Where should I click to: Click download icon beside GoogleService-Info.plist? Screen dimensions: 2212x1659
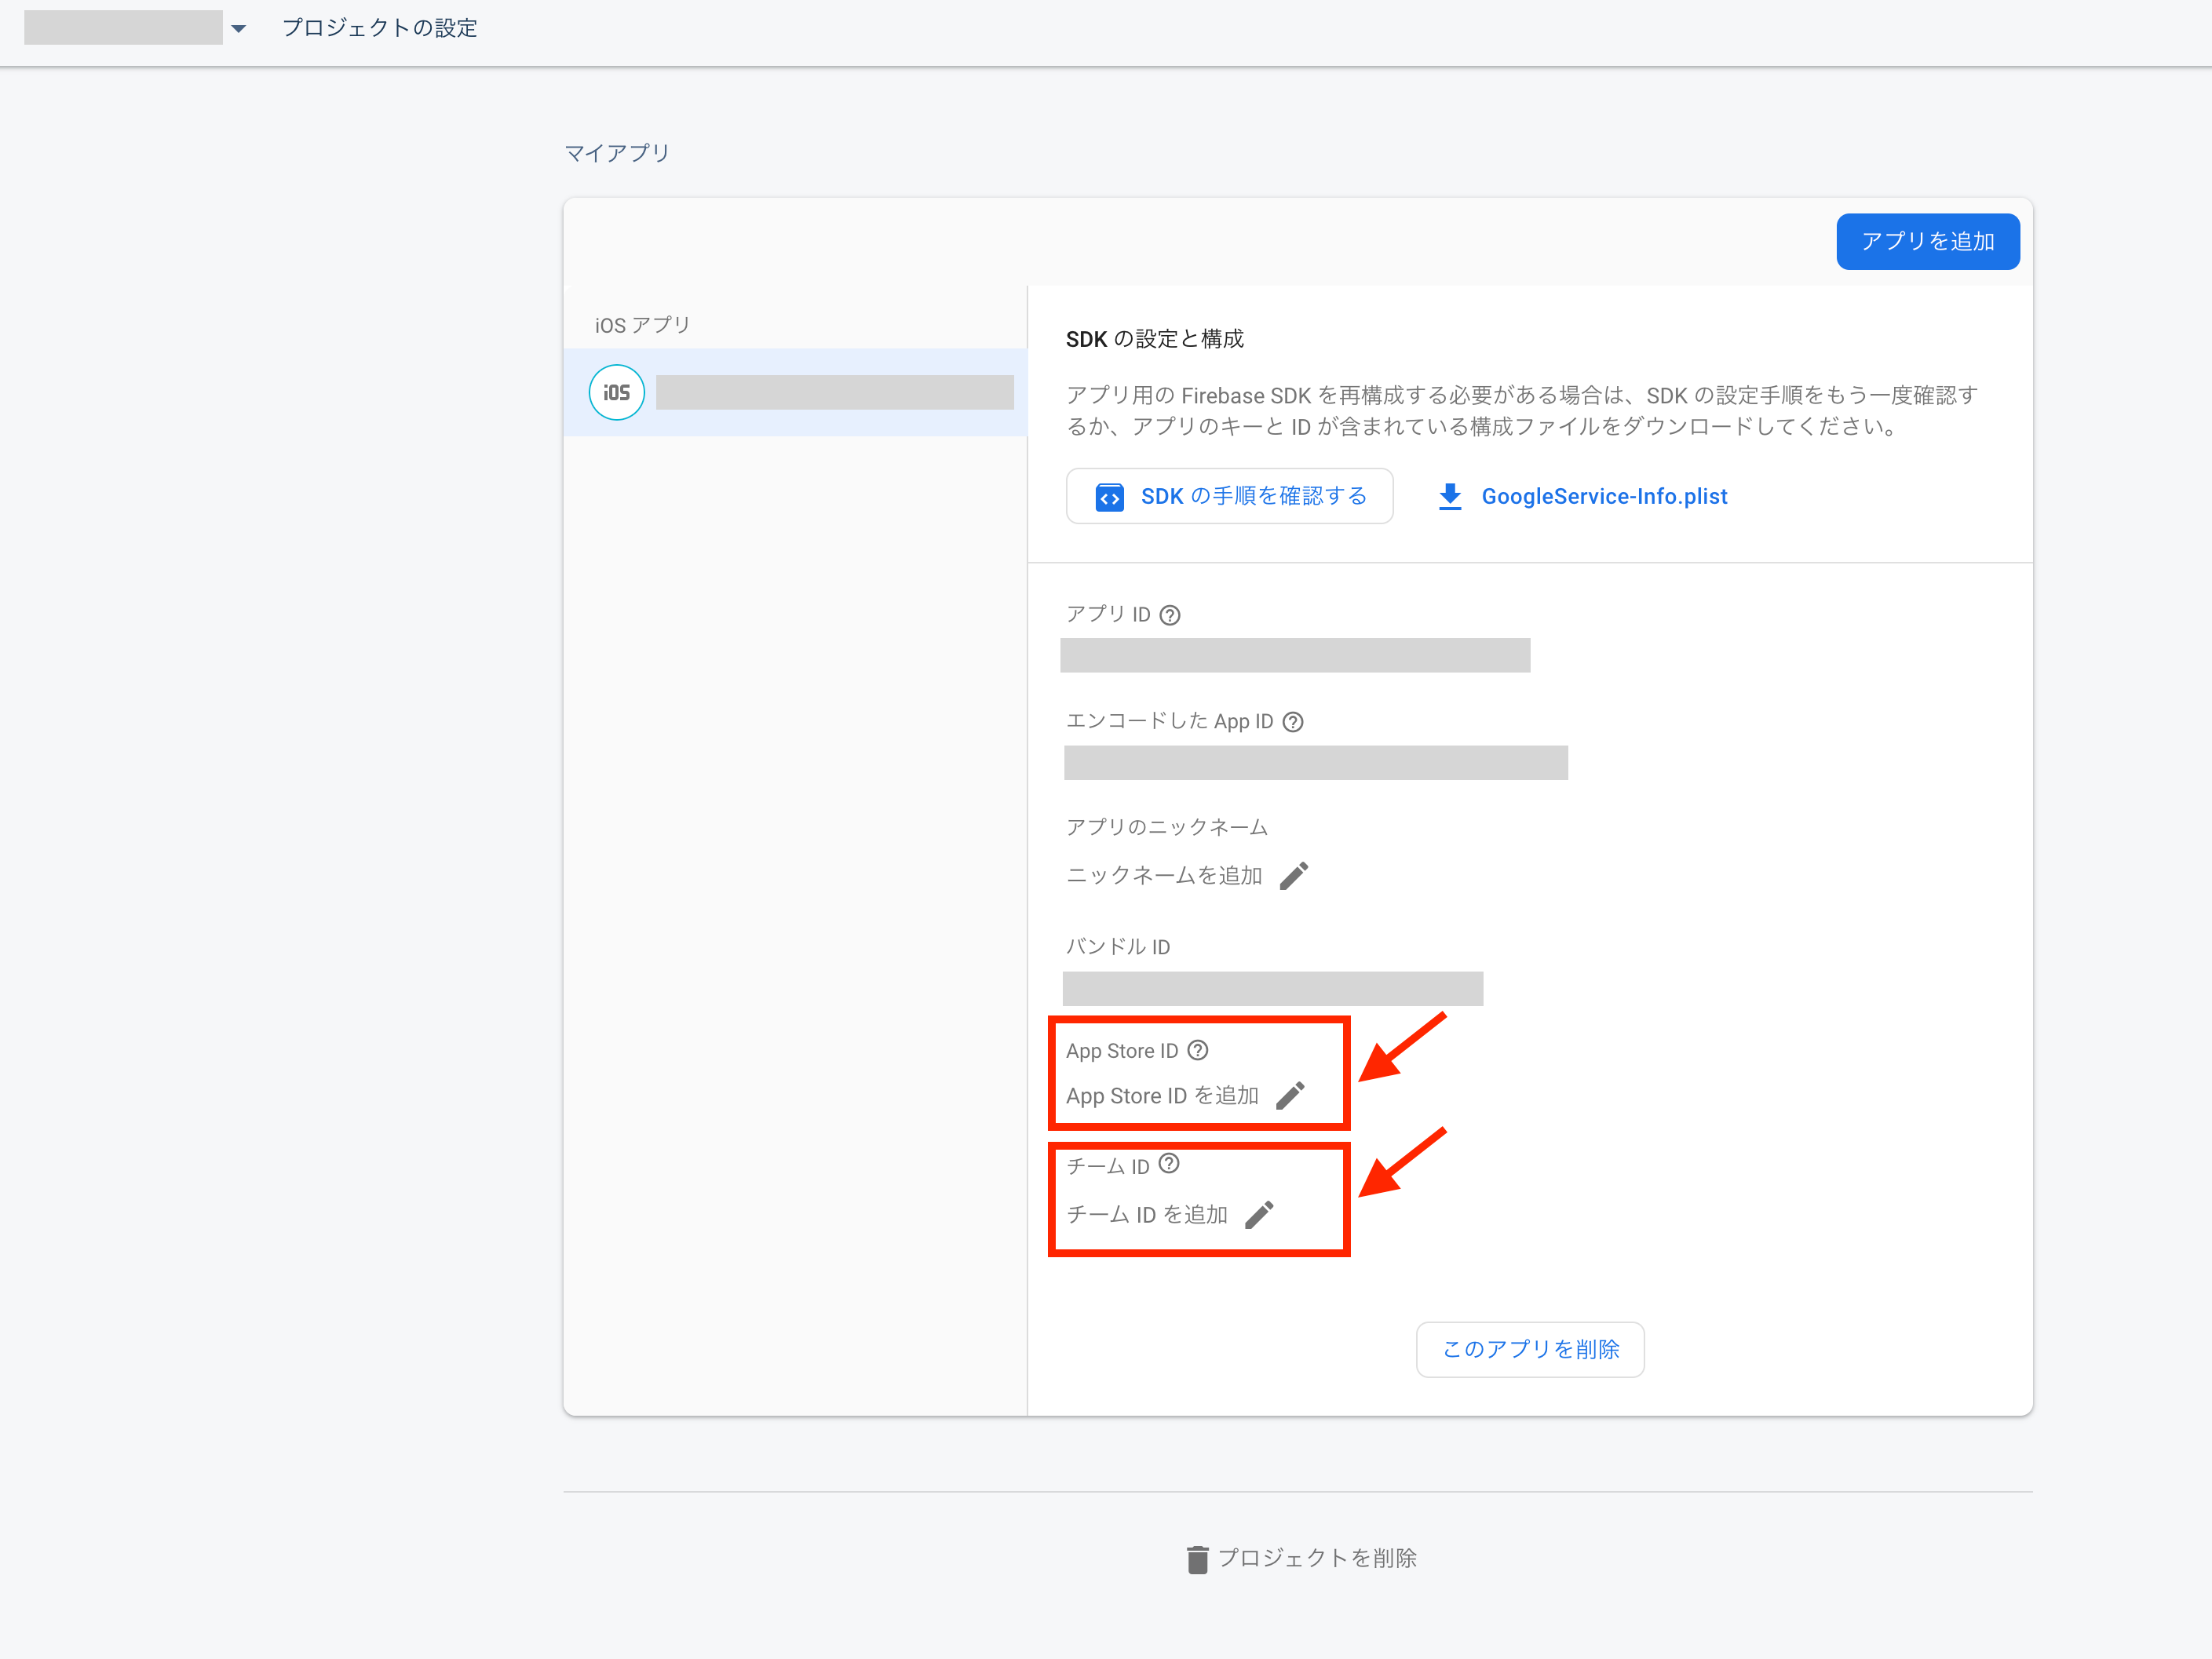click(1450, 496)
